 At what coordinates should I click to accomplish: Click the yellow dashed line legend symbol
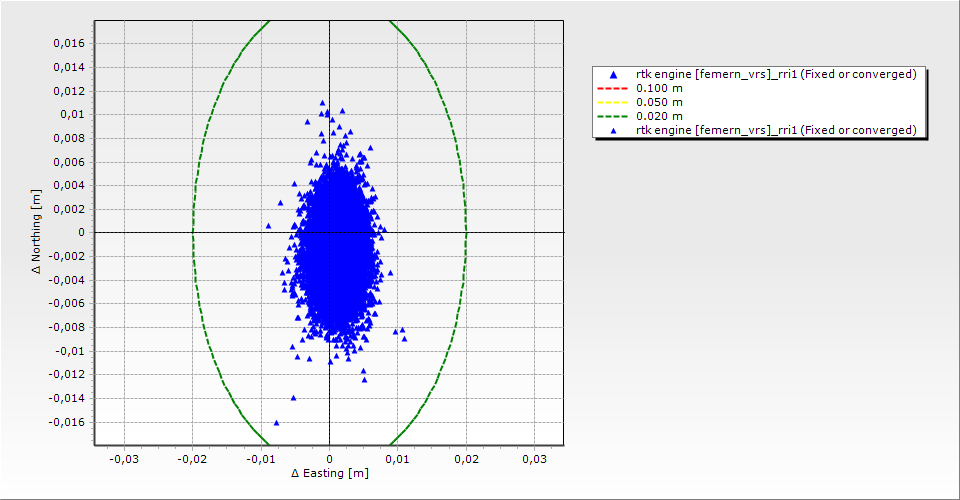[613, 102]
